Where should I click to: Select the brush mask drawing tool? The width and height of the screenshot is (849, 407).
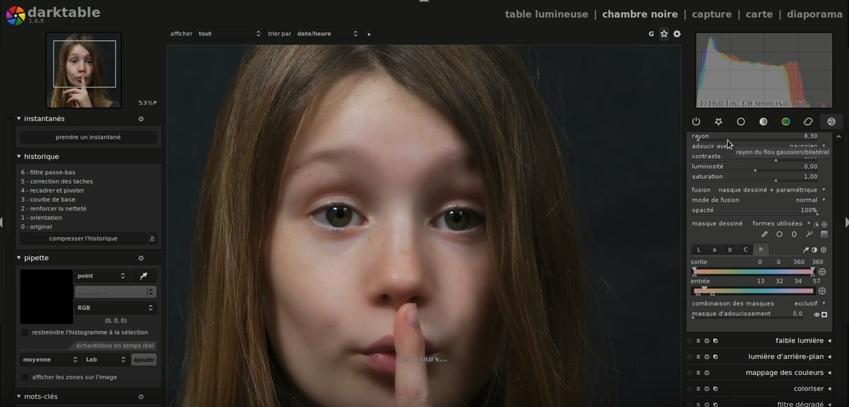click(765, 234)
